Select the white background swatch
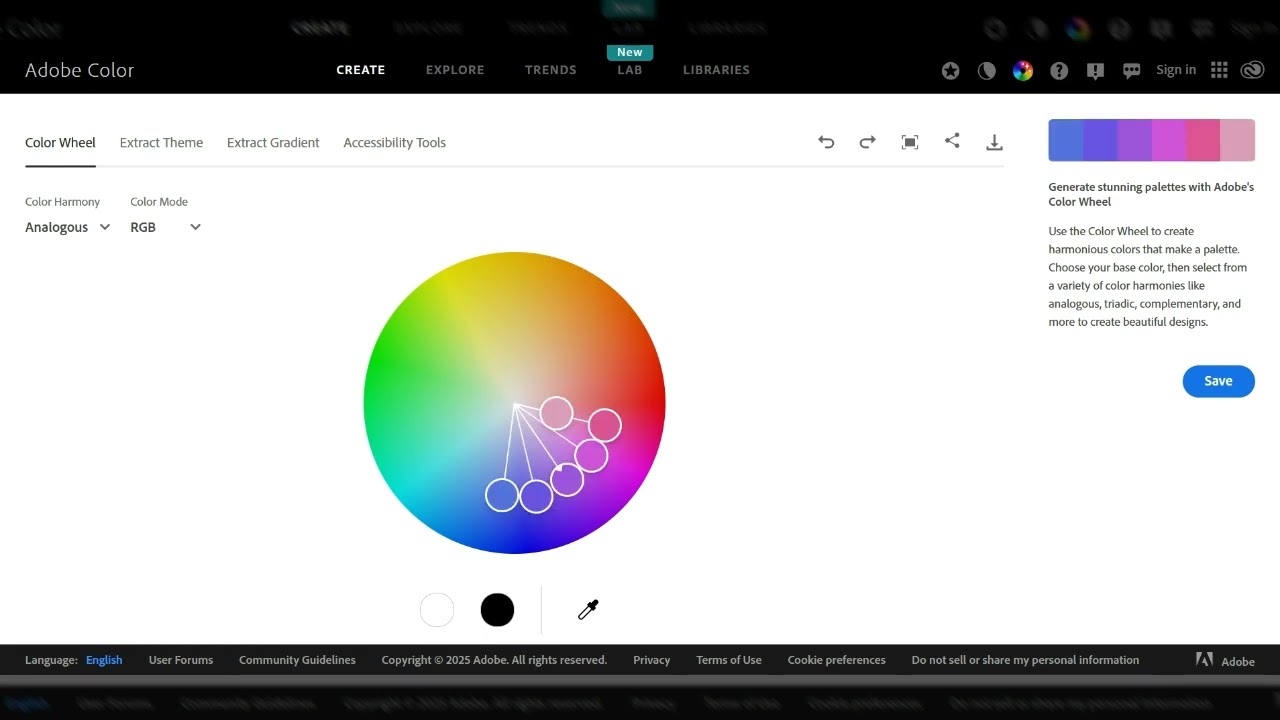The width and height of the screenshot is (1280, 720). pos(437,610)
